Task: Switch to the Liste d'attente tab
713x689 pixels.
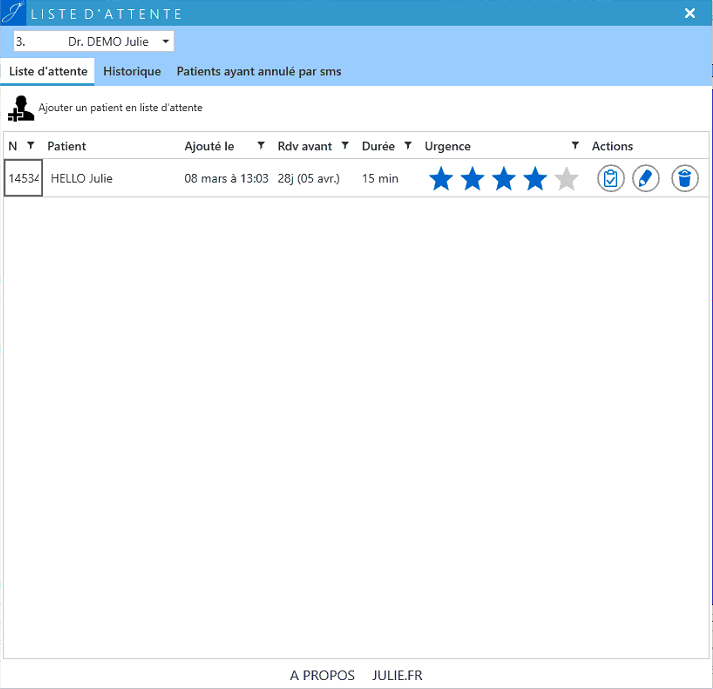Action: [x=48, y=71]
